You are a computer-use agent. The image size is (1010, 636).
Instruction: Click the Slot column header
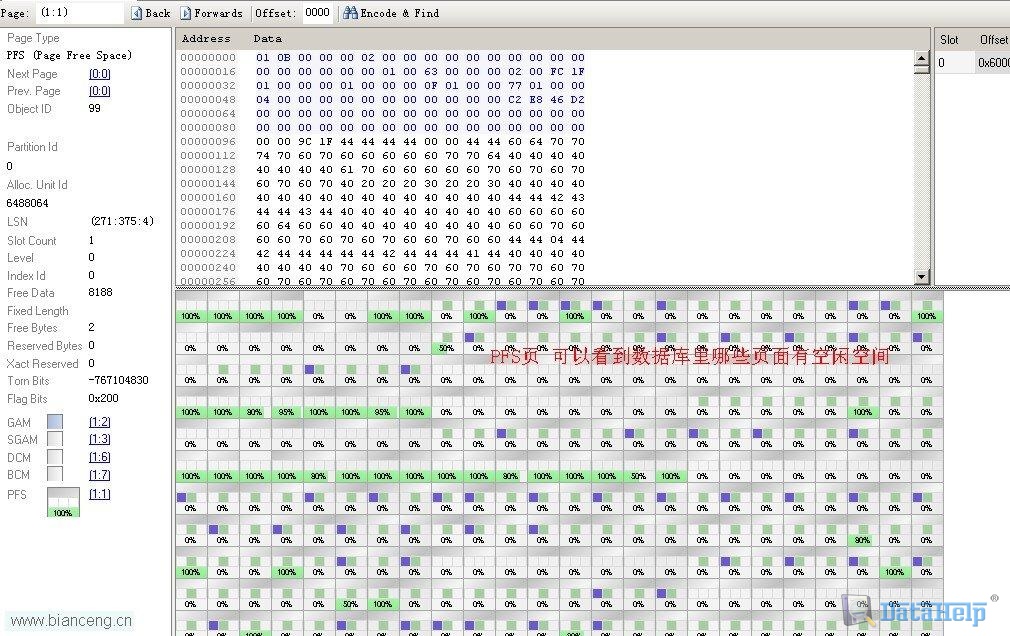pos(950,40)
